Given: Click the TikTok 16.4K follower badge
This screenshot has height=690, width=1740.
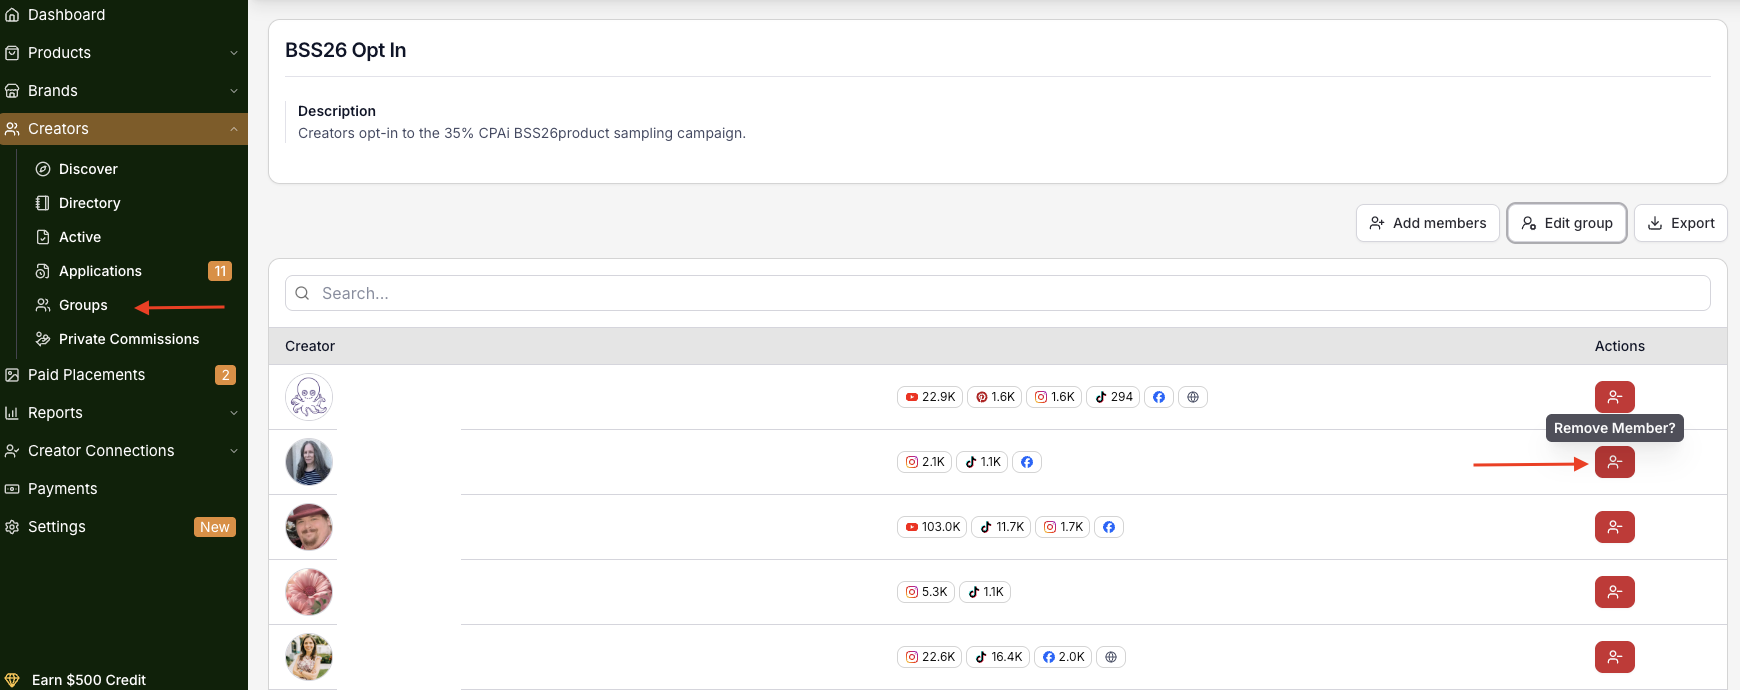Looking at the screenshot, I should (x=998, y=657).
